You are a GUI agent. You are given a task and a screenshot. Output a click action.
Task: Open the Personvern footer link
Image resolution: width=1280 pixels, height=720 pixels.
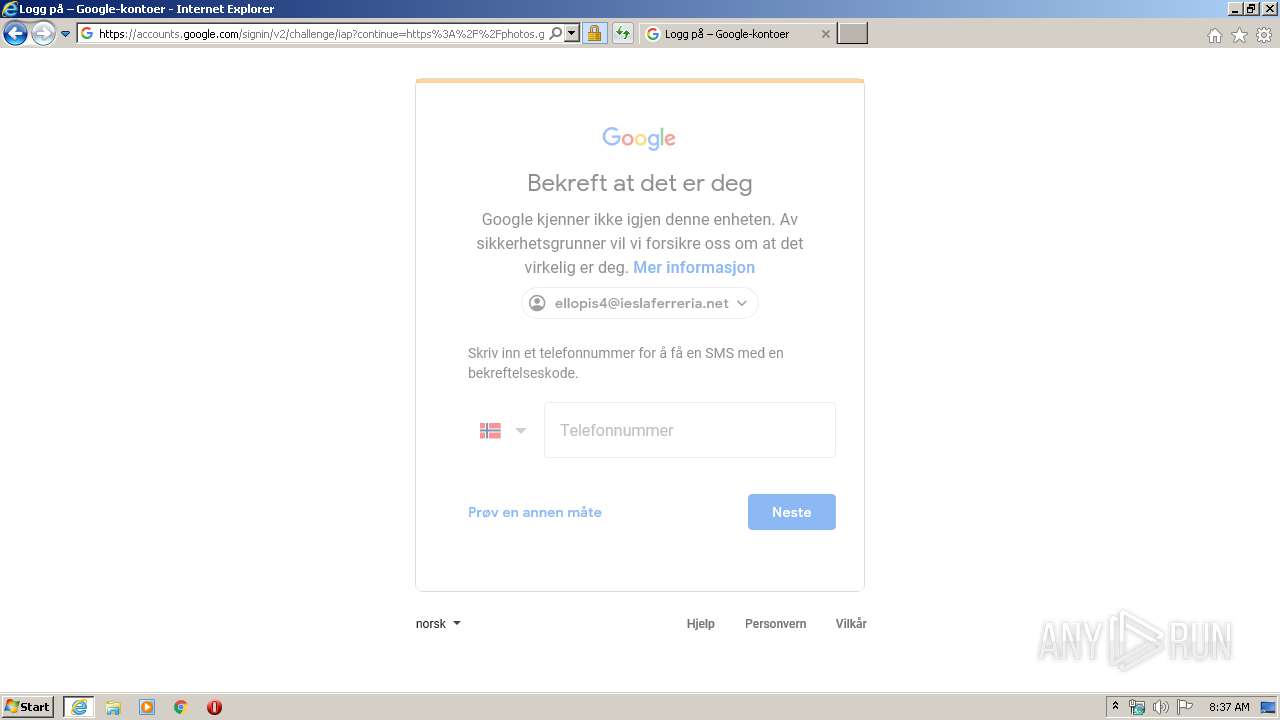(775, 623)
